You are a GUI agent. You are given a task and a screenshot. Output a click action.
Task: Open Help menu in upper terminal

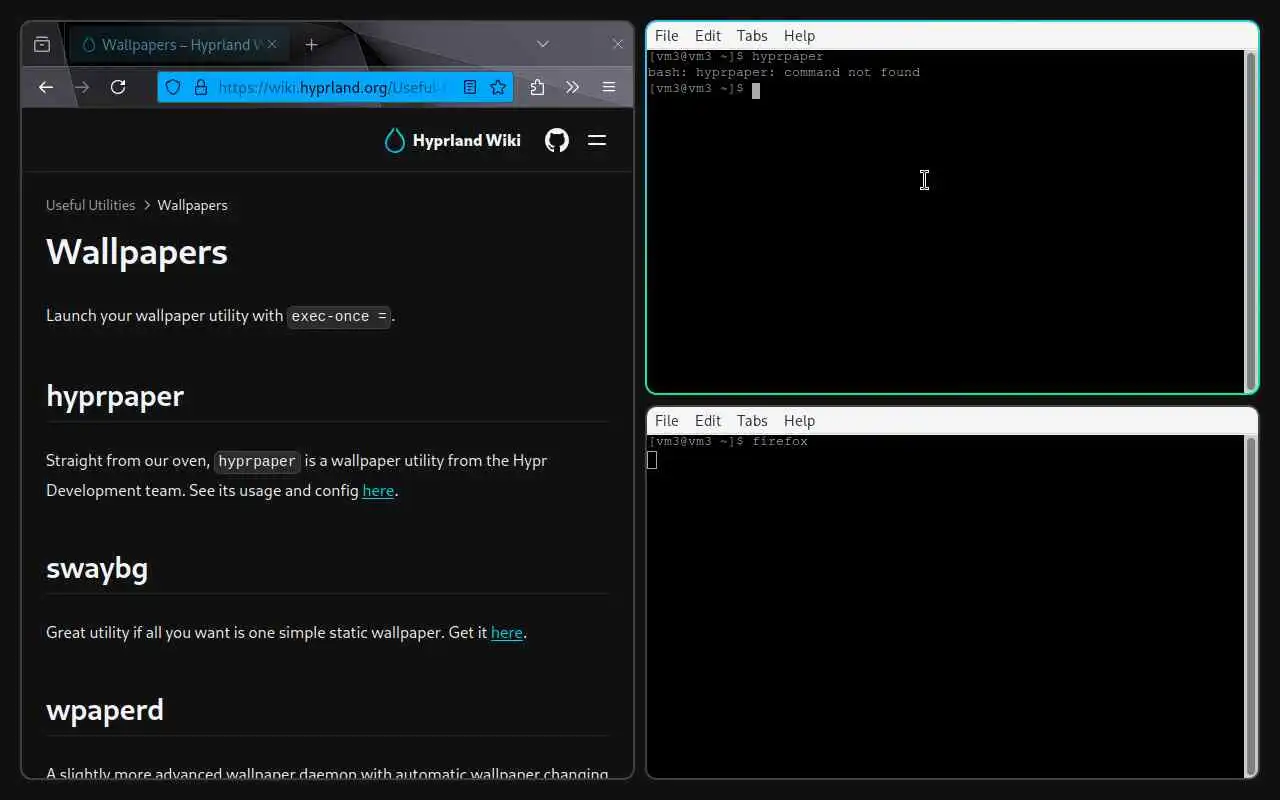pos(799,36)
